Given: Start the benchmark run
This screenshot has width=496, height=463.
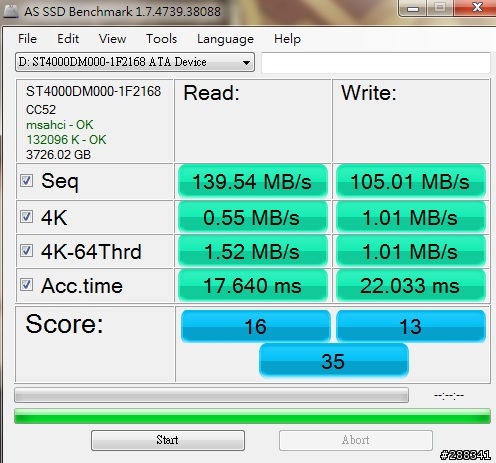Looking at the screenshot, I should pos(168,440).
